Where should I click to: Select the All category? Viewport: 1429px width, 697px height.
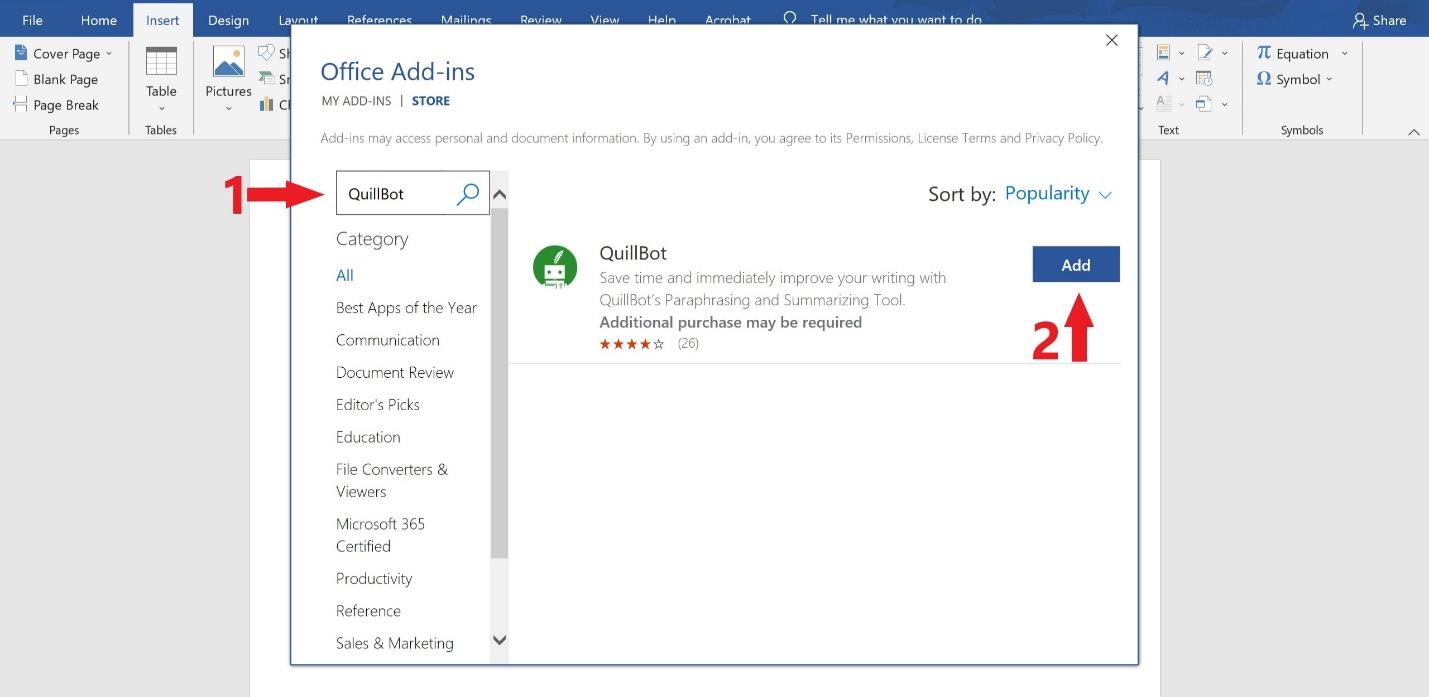[345, 275]
